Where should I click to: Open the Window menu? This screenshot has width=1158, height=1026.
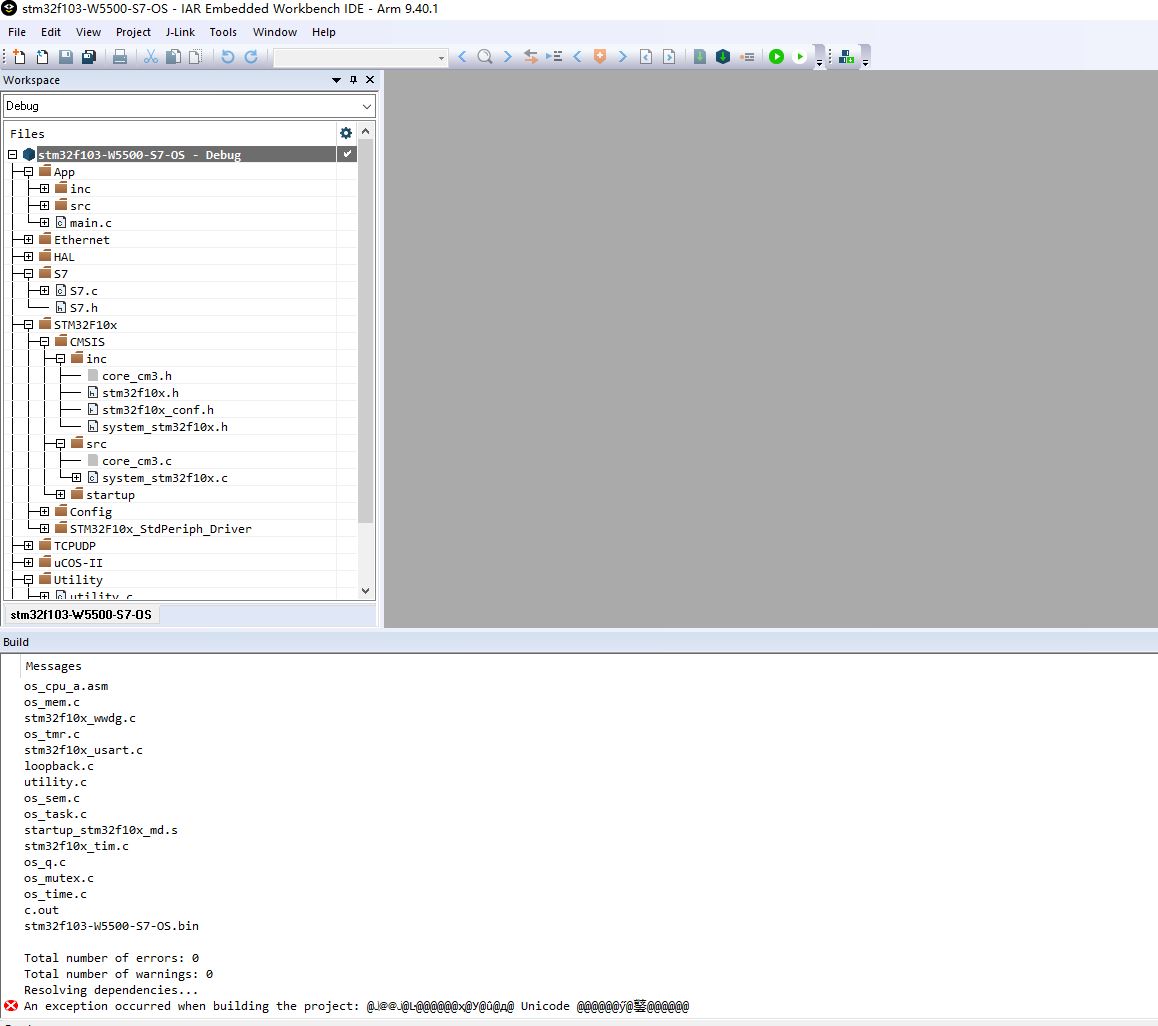(275, 33)
